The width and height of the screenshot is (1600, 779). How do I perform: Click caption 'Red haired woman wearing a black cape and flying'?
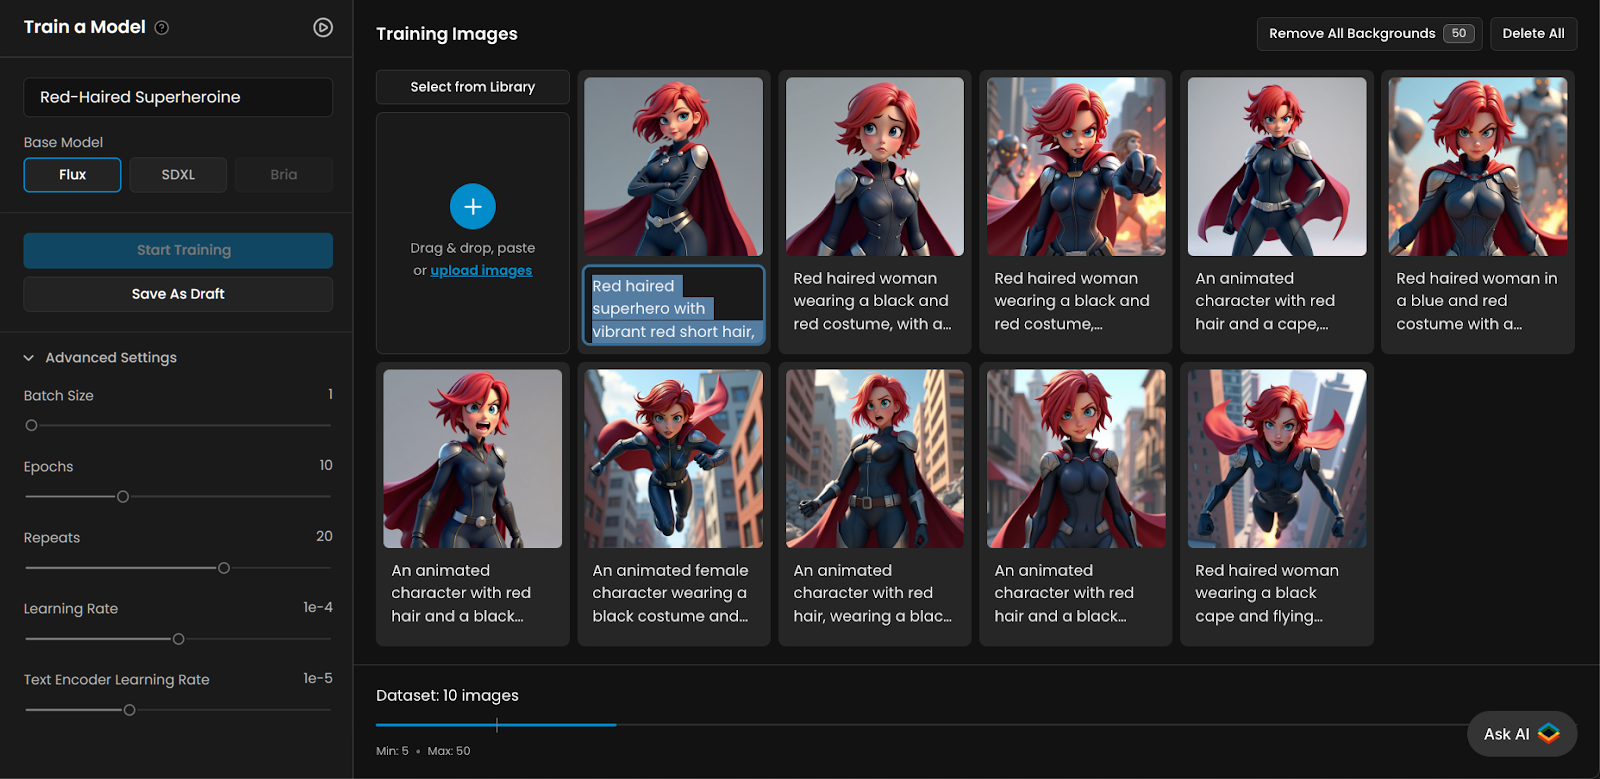point(1267,593)
